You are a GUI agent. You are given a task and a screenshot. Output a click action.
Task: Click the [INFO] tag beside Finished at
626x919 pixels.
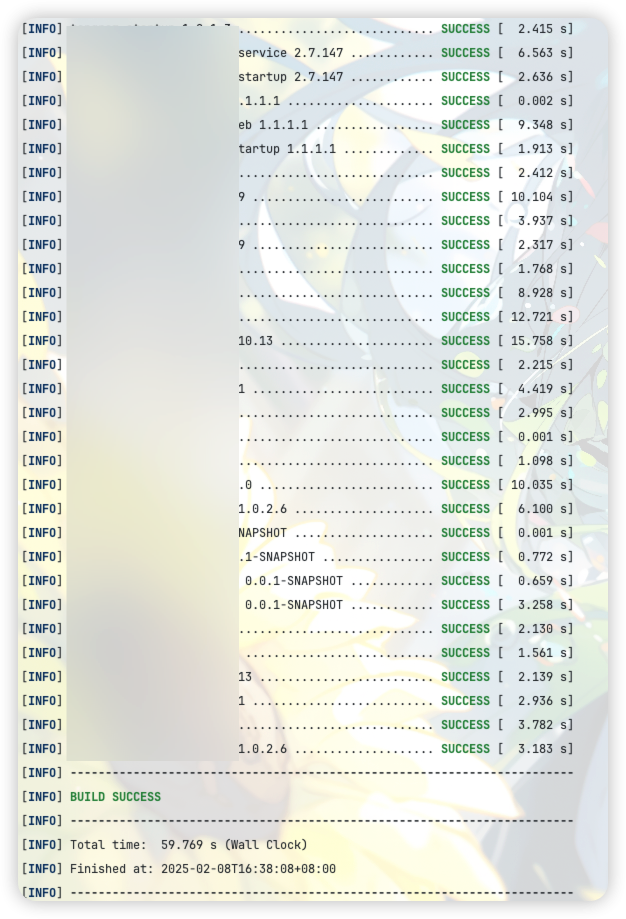click(x=42, y=869)
